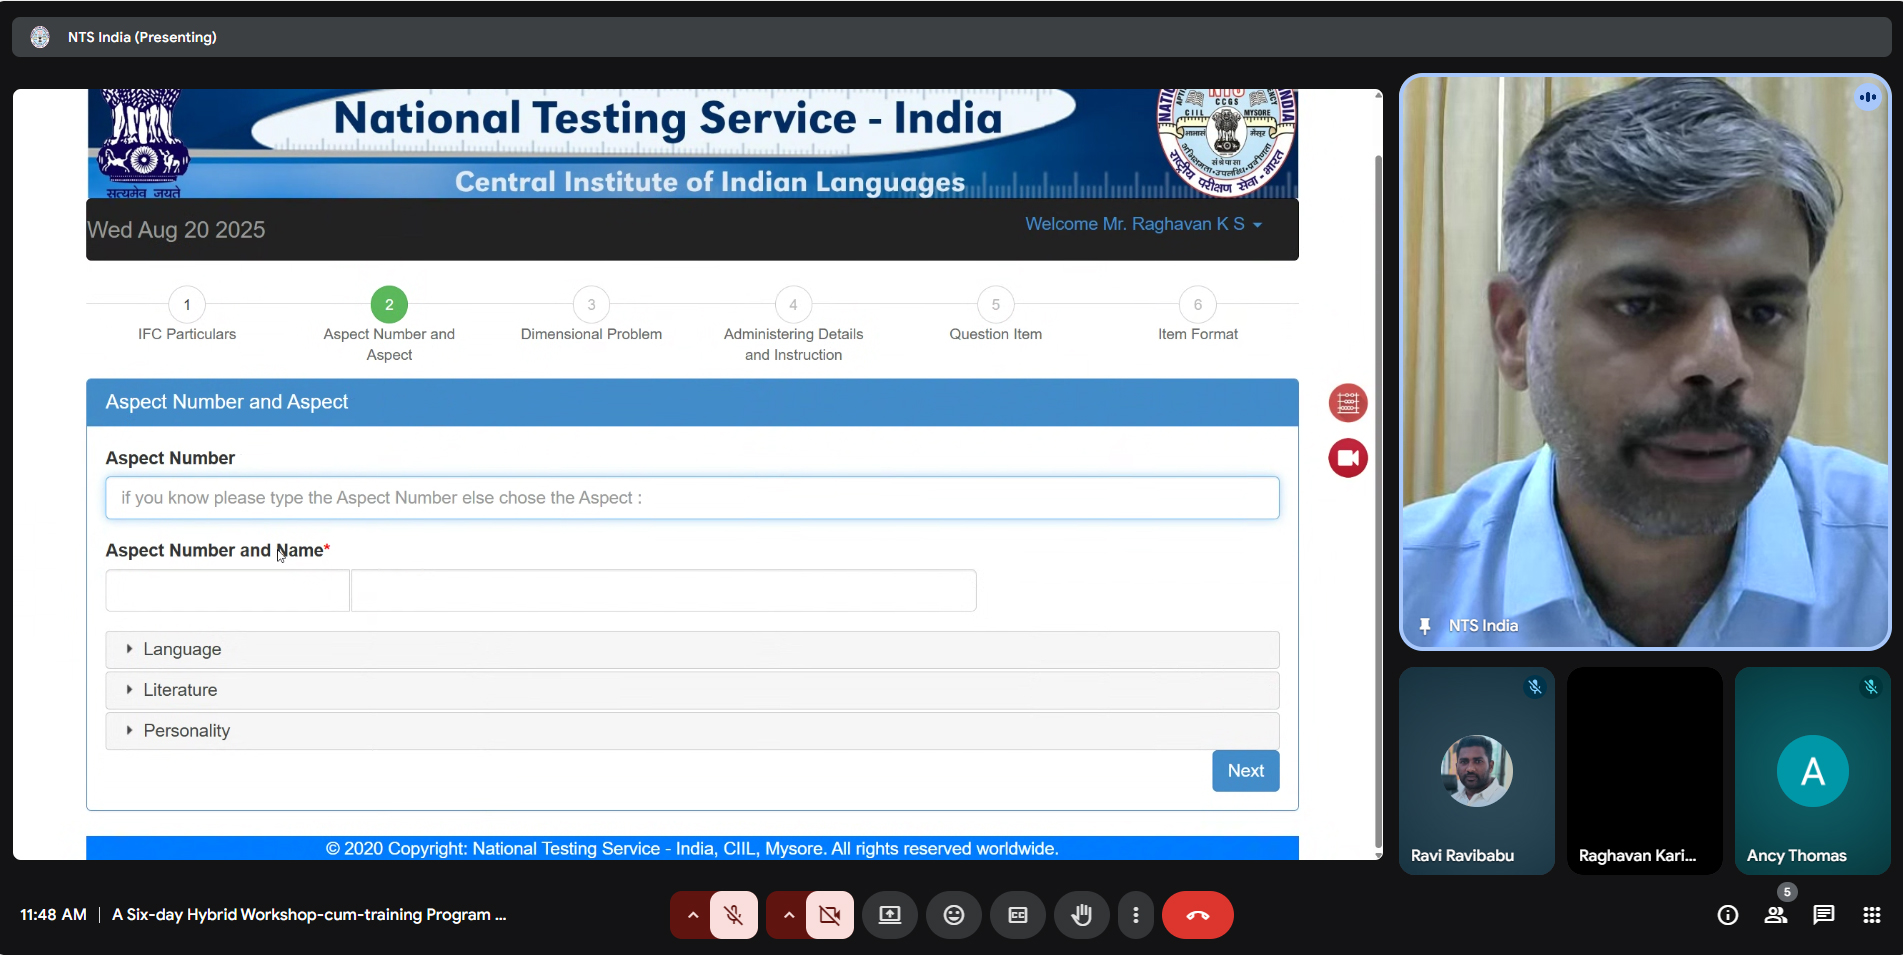1903x955 pixels.
Task: Leave call with red hang-up button
Action: tap(1198, 915)
